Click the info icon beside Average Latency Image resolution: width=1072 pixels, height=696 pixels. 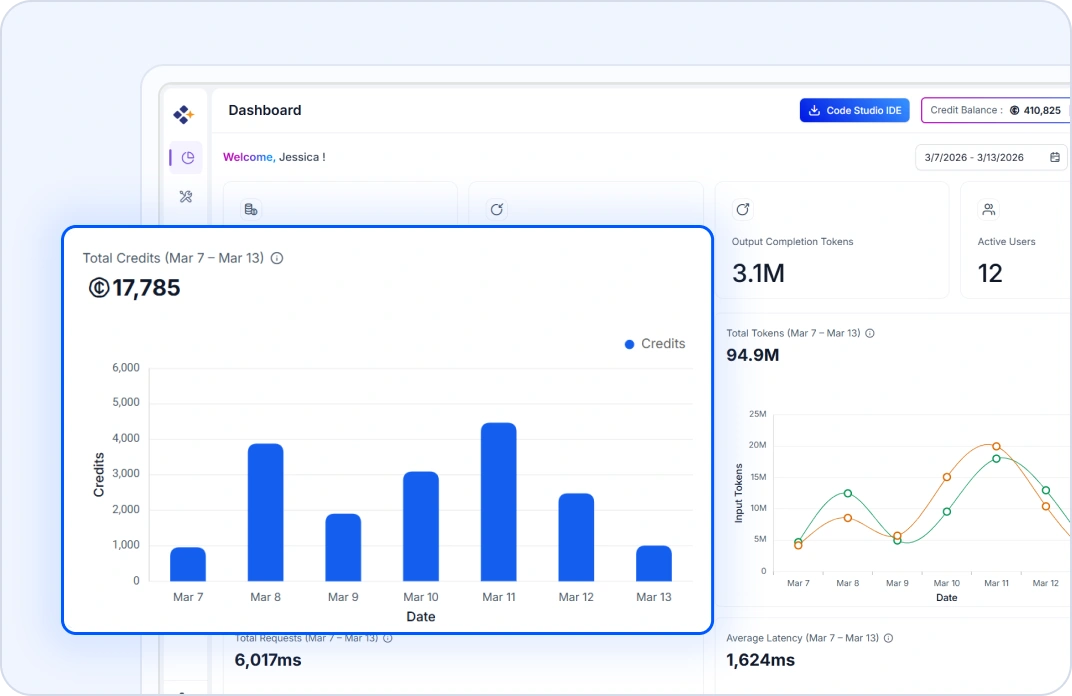pyautogui.click(x=889, y=637)
